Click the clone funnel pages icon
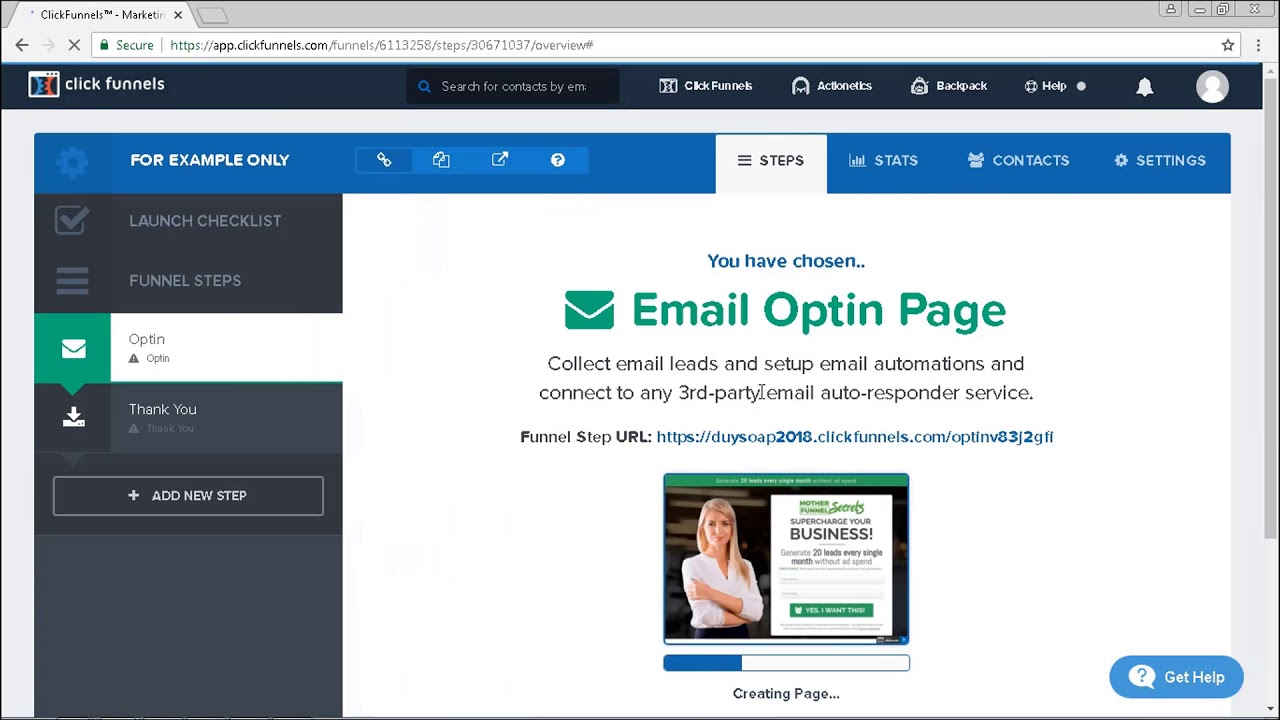This screenshot has width=1280, height=720. point(441,160)
